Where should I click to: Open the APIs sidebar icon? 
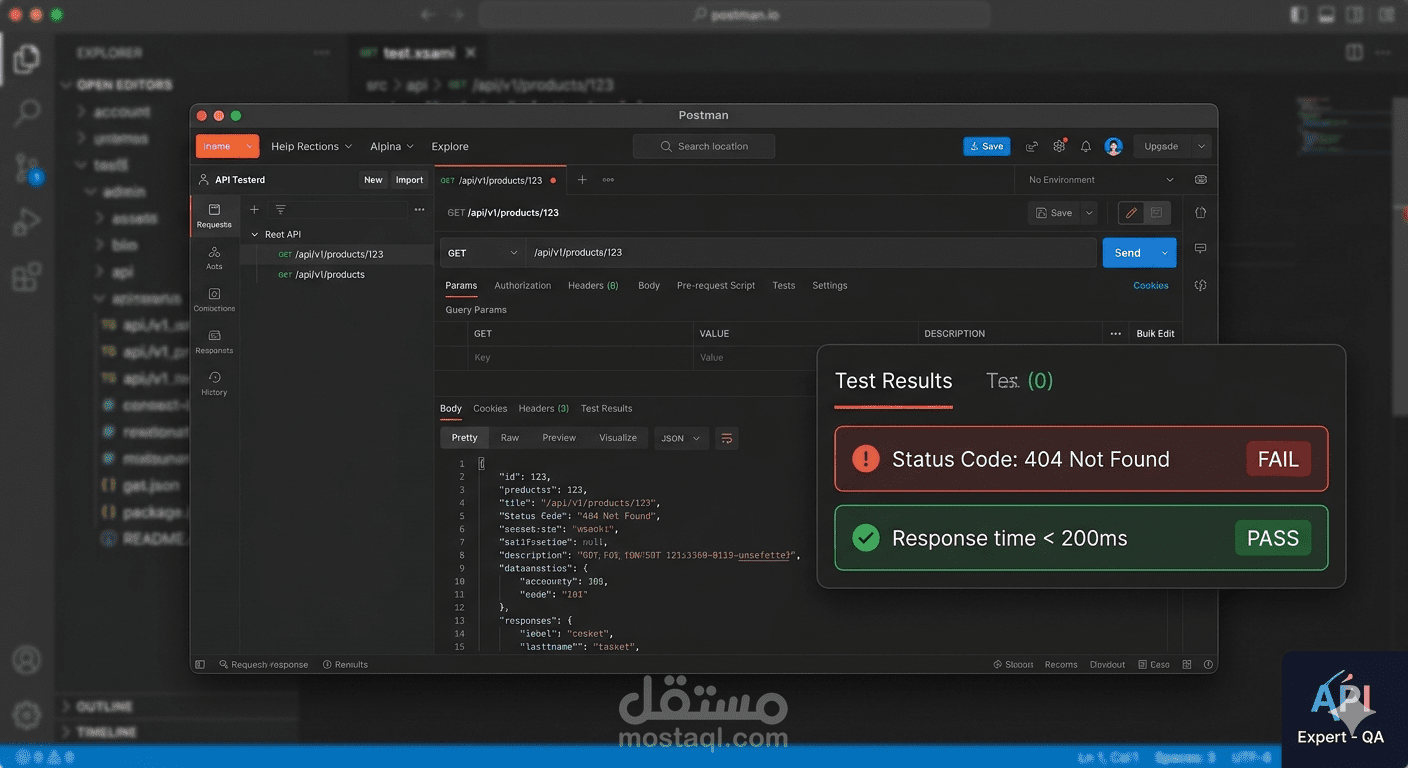[214, 258]
